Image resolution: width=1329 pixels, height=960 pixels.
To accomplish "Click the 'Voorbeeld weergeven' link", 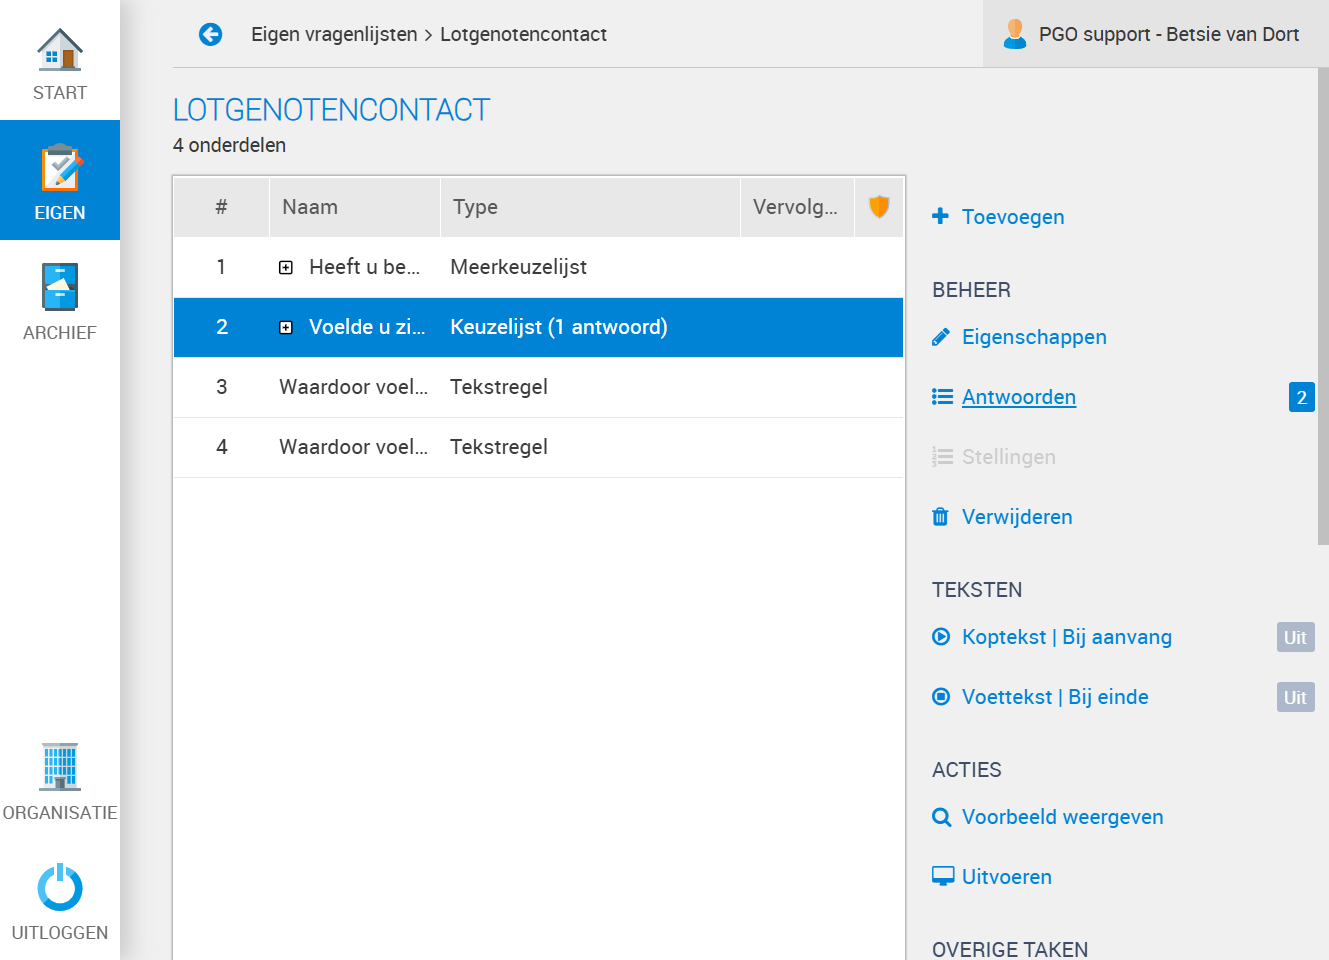I will (x=1063, y=817).
